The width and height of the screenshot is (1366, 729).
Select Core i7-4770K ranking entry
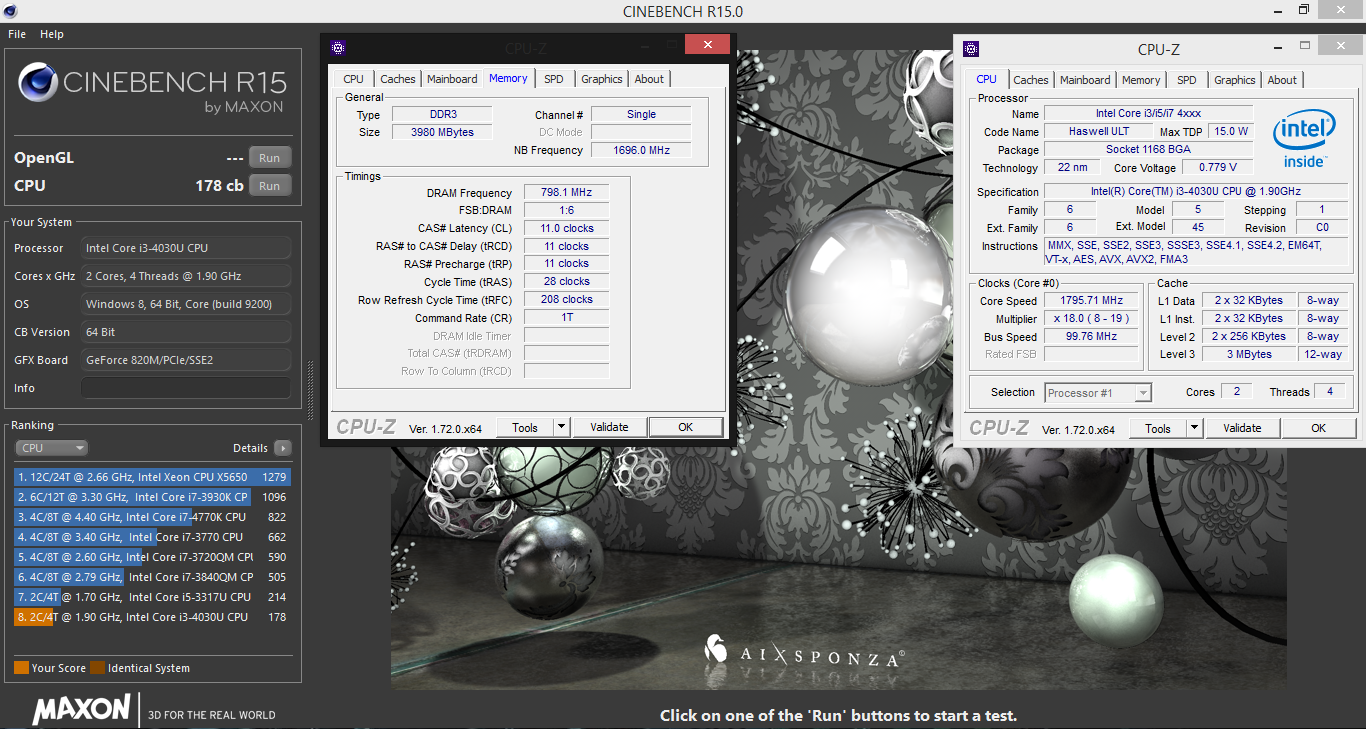pos(152,517)
